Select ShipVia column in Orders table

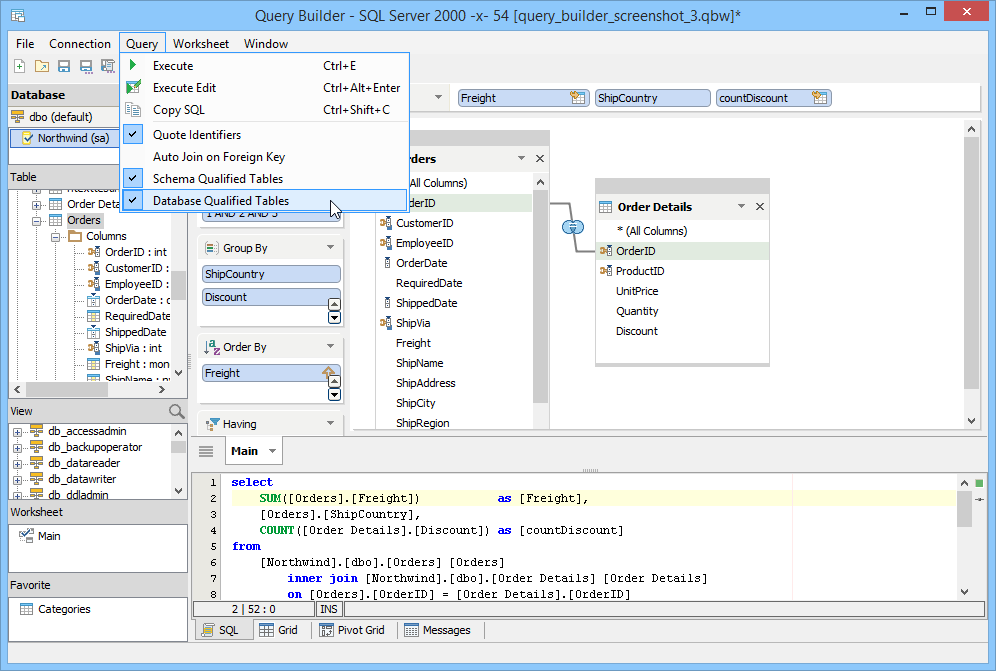coord(413,323)
